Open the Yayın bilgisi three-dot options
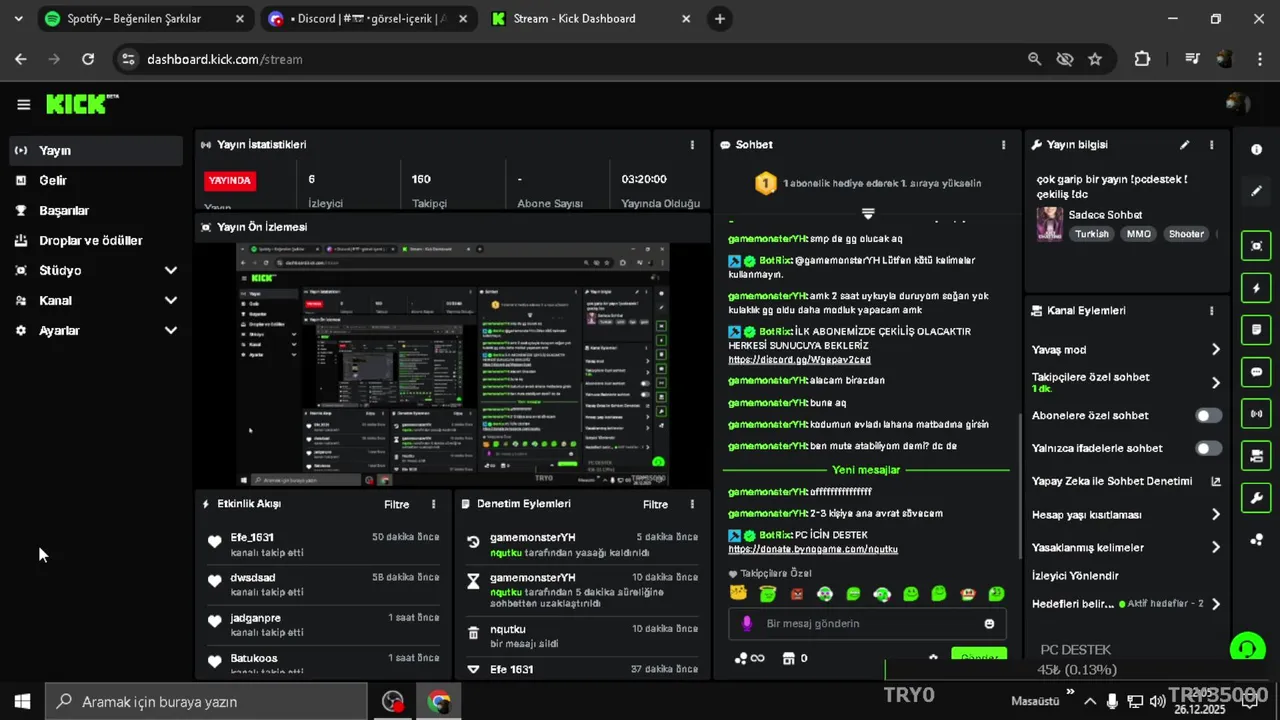 tap(1211, 145)
